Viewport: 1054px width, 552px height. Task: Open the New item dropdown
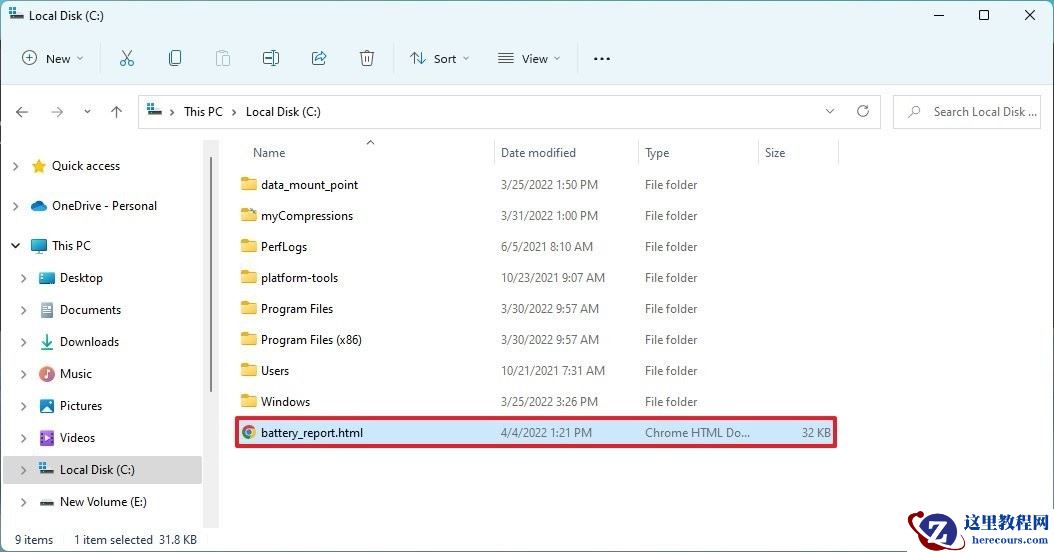click(53, 59)
